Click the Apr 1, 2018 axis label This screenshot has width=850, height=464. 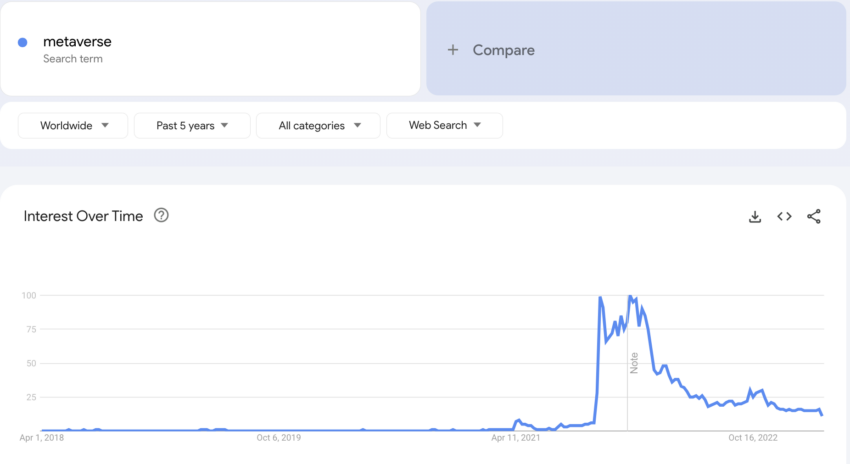[41, 437]
